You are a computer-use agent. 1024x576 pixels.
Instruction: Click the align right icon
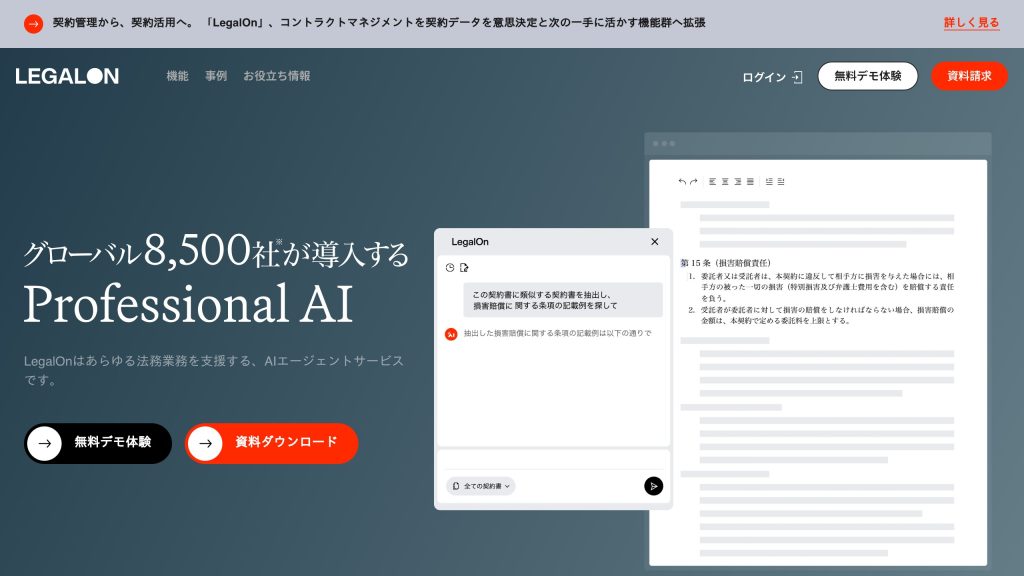737,182
